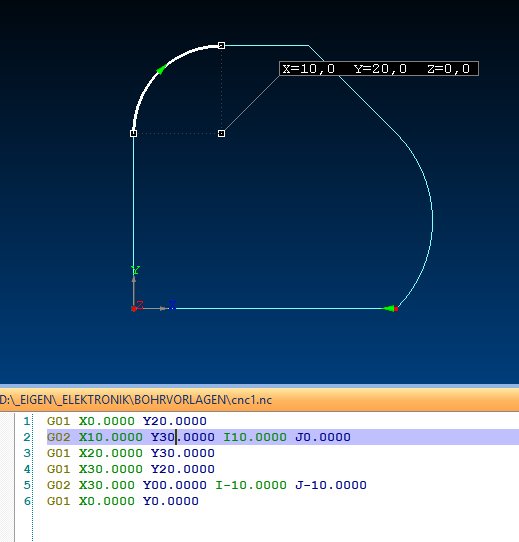519x542 pixels.
Task: Click the red origin point of axes
Action: 134,309
